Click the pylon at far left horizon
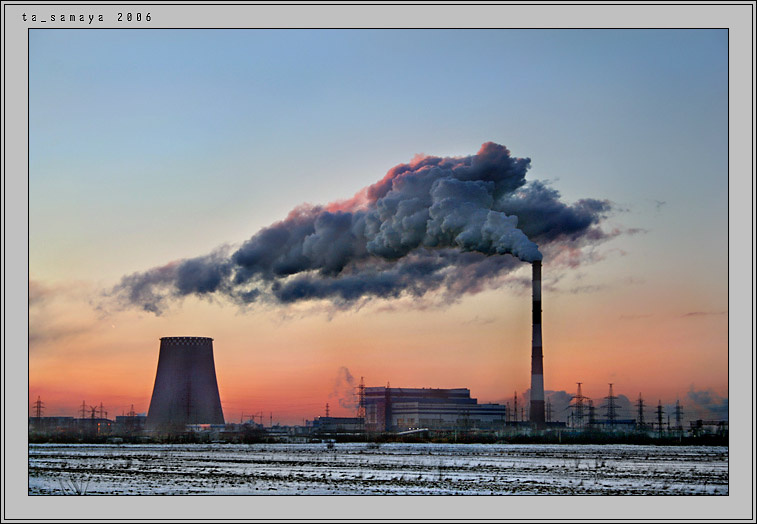Screen dimensions: 757x524 [x=38, y=407]
